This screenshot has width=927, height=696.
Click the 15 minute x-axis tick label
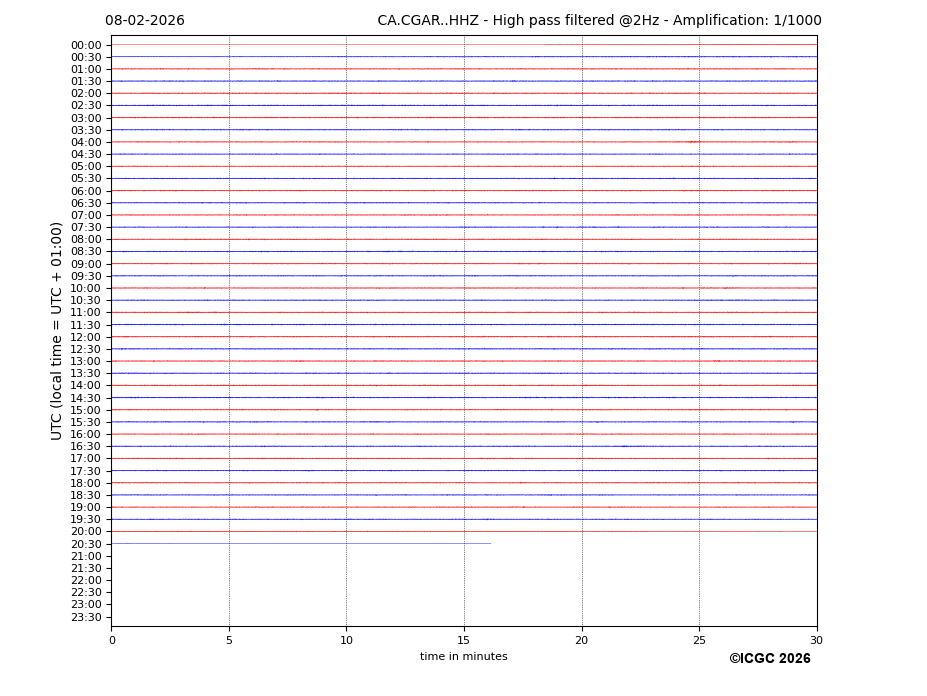(x=464, y=640)
